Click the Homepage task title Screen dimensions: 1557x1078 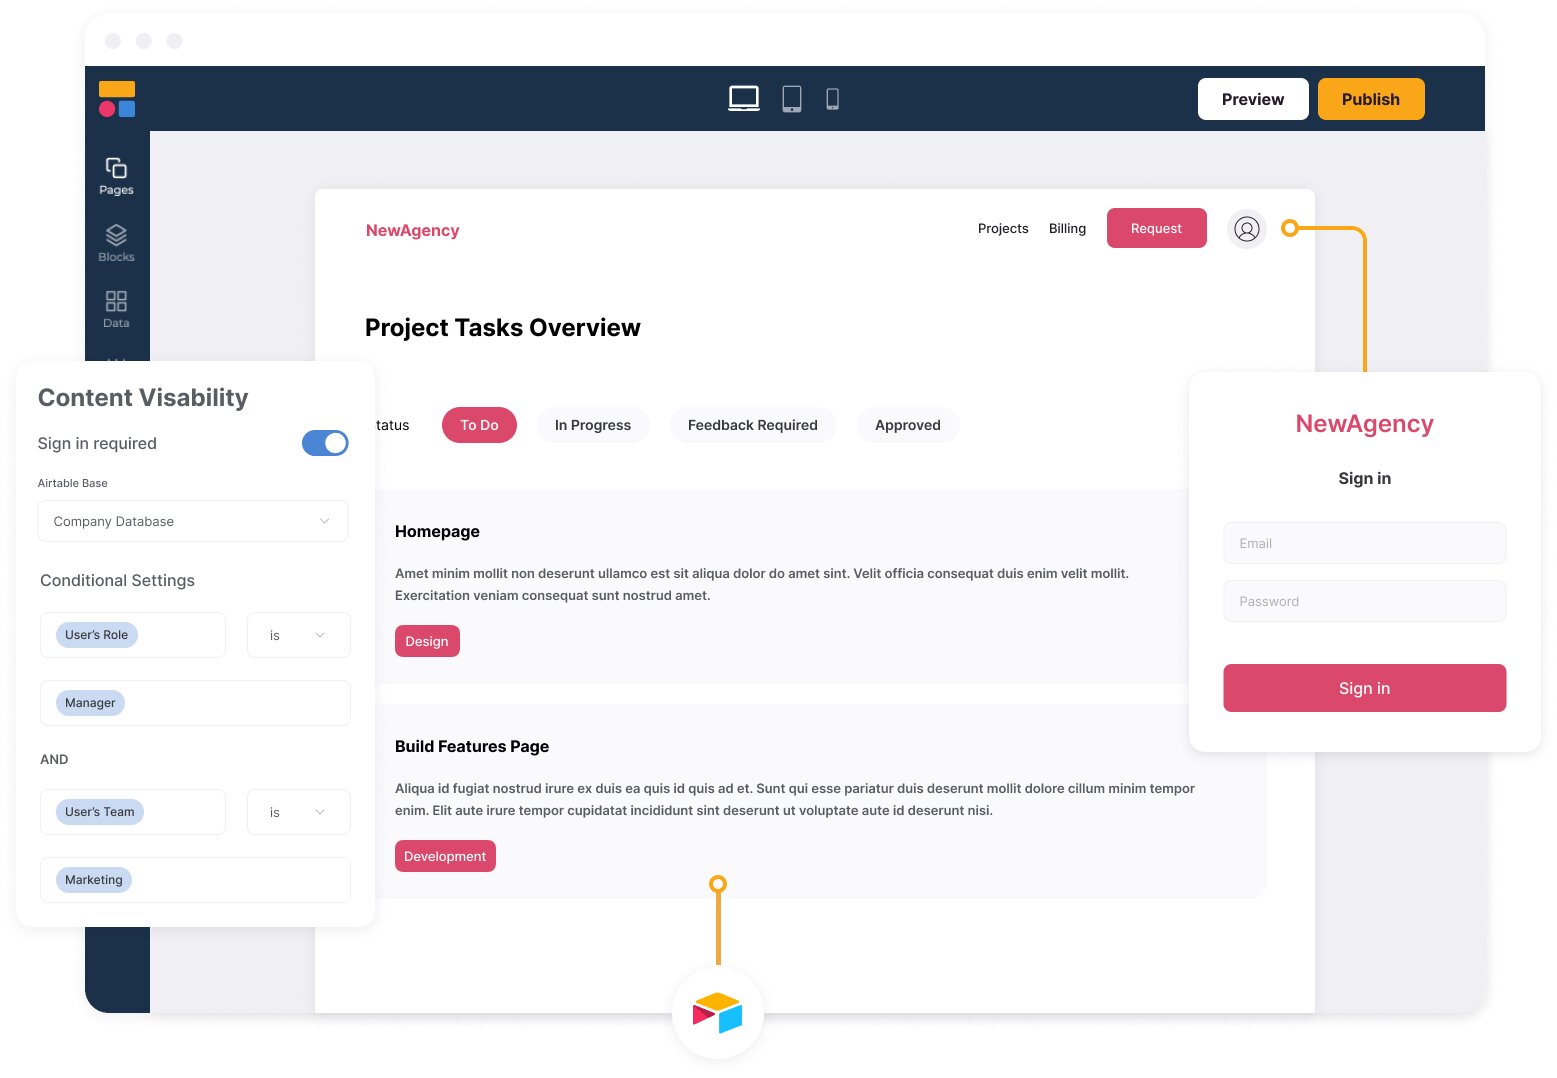(x=437, y=531)
